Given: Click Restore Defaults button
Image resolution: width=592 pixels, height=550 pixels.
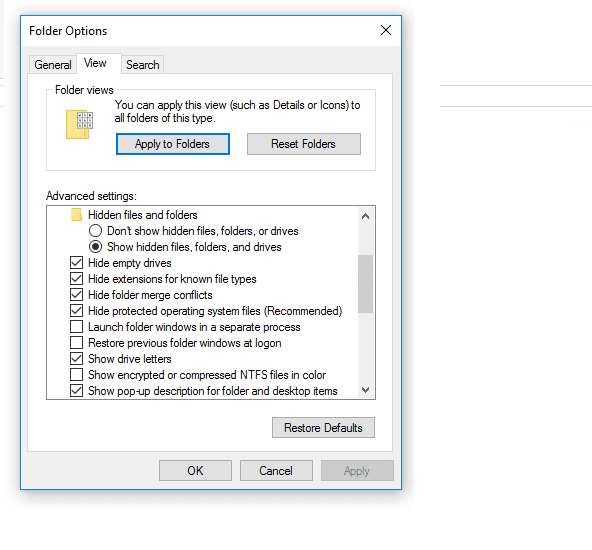Looking at the screenshot, I should (323, 428).
